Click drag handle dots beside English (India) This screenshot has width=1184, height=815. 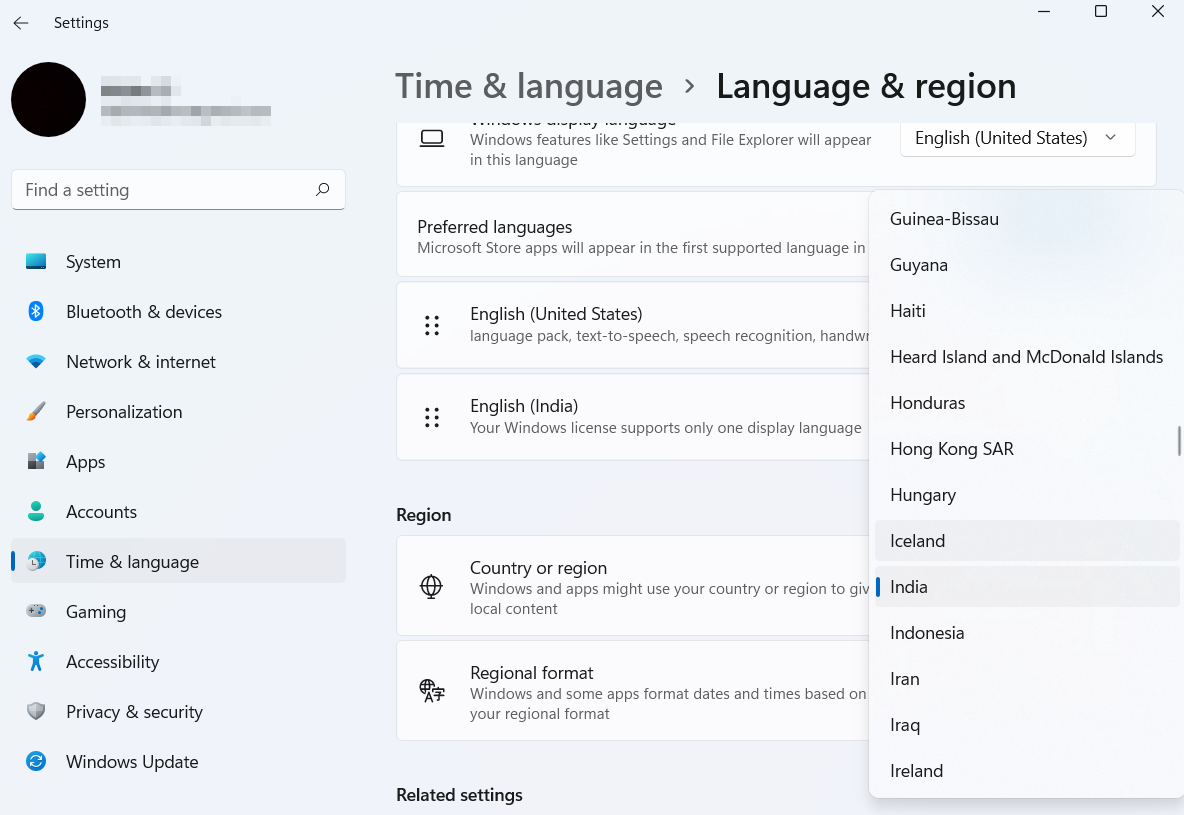432,417
